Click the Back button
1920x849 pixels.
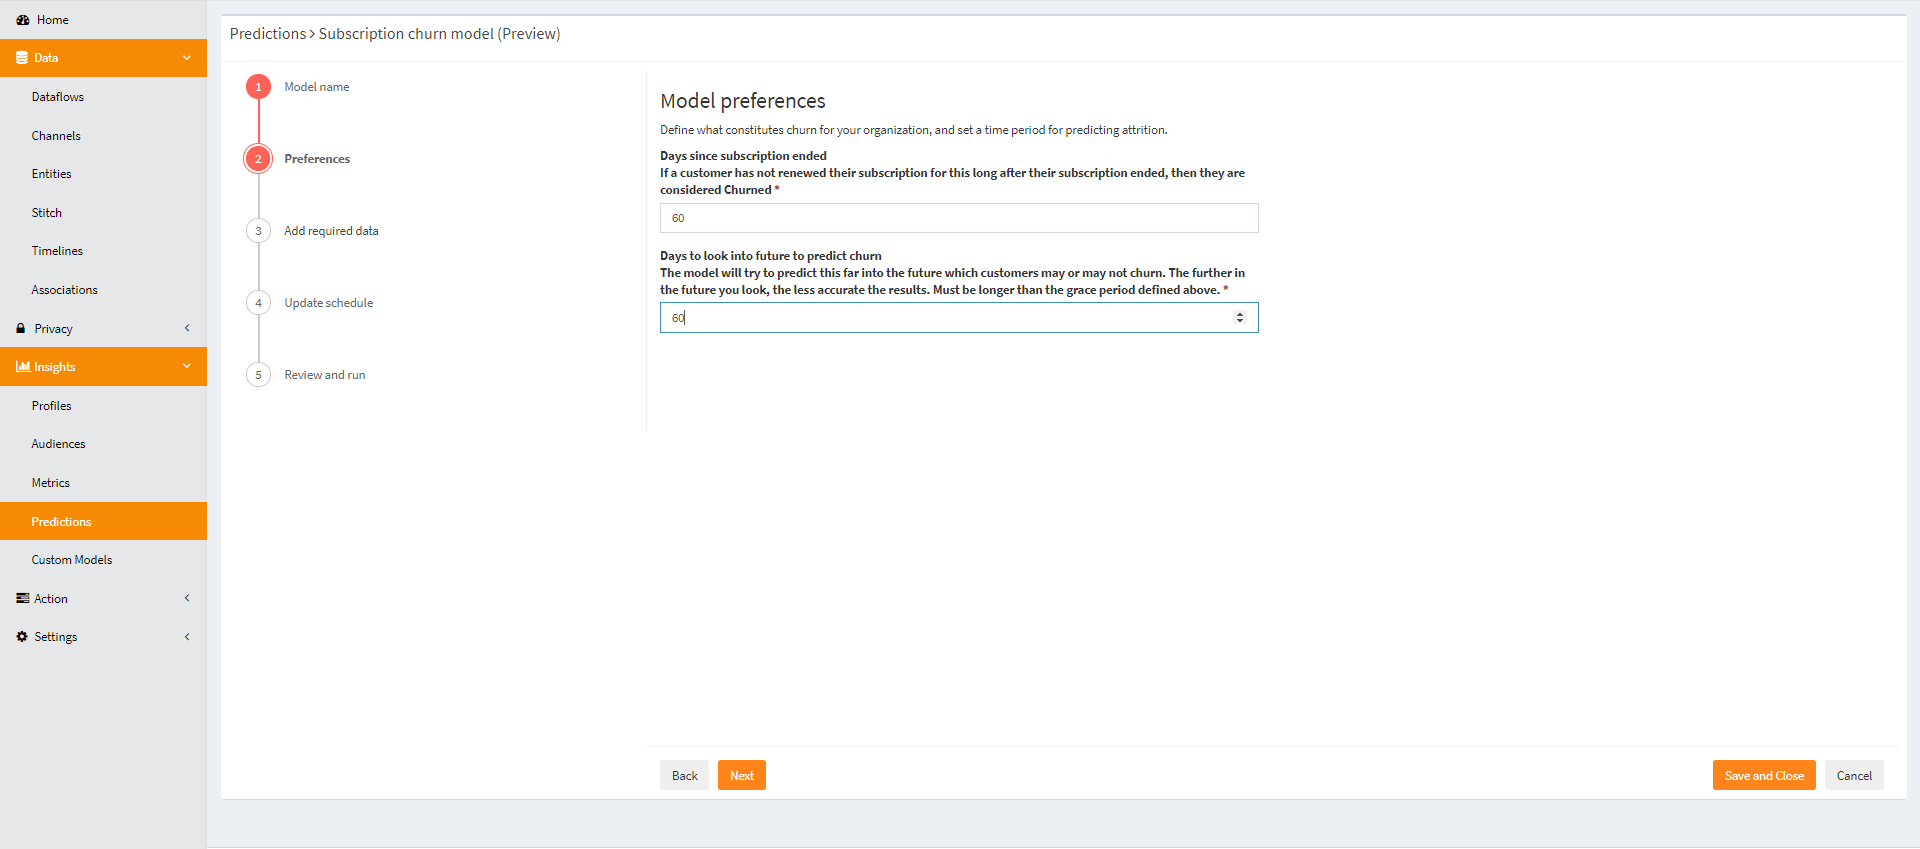[685, 776]
